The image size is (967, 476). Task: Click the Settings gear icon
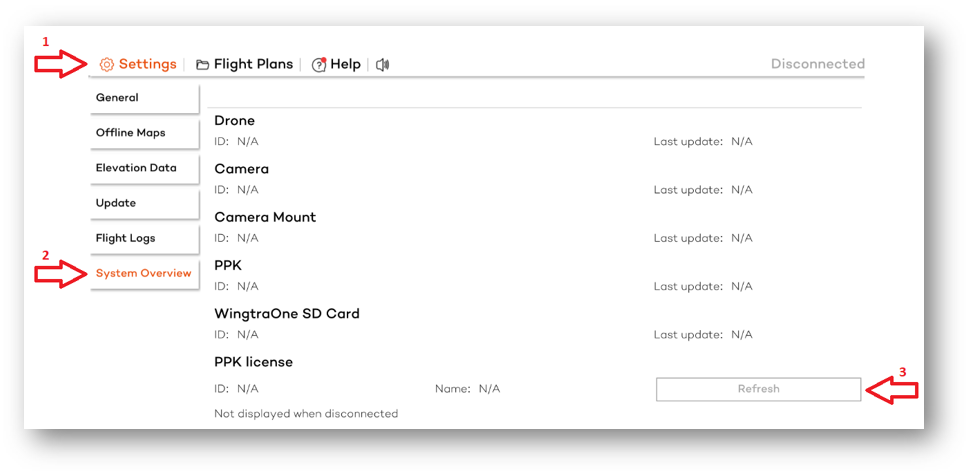click(x=107, y=65)
